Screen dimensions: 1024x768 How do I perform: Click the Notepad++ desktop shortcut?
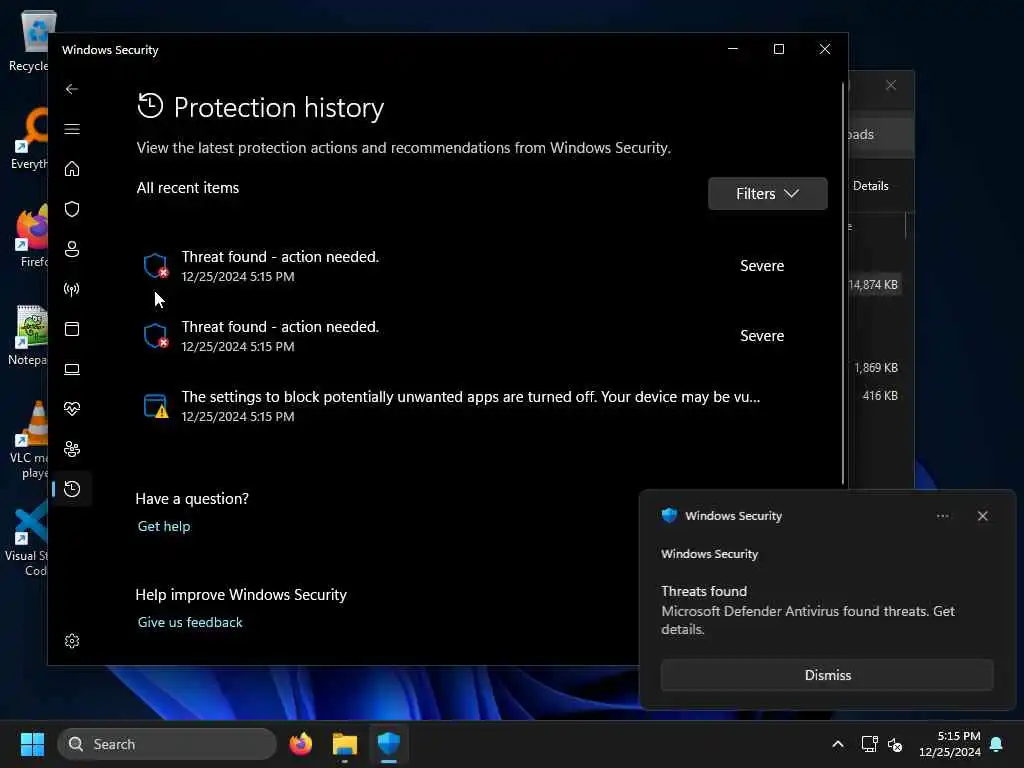click(27, 335)
